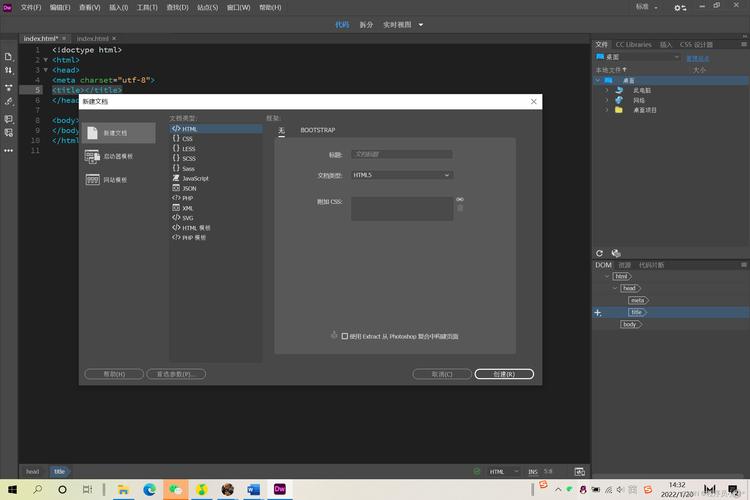The height and width of the screenshot is (500, 750).
Task: Select the body tag in DOM panel
Action: coord(630,324)
